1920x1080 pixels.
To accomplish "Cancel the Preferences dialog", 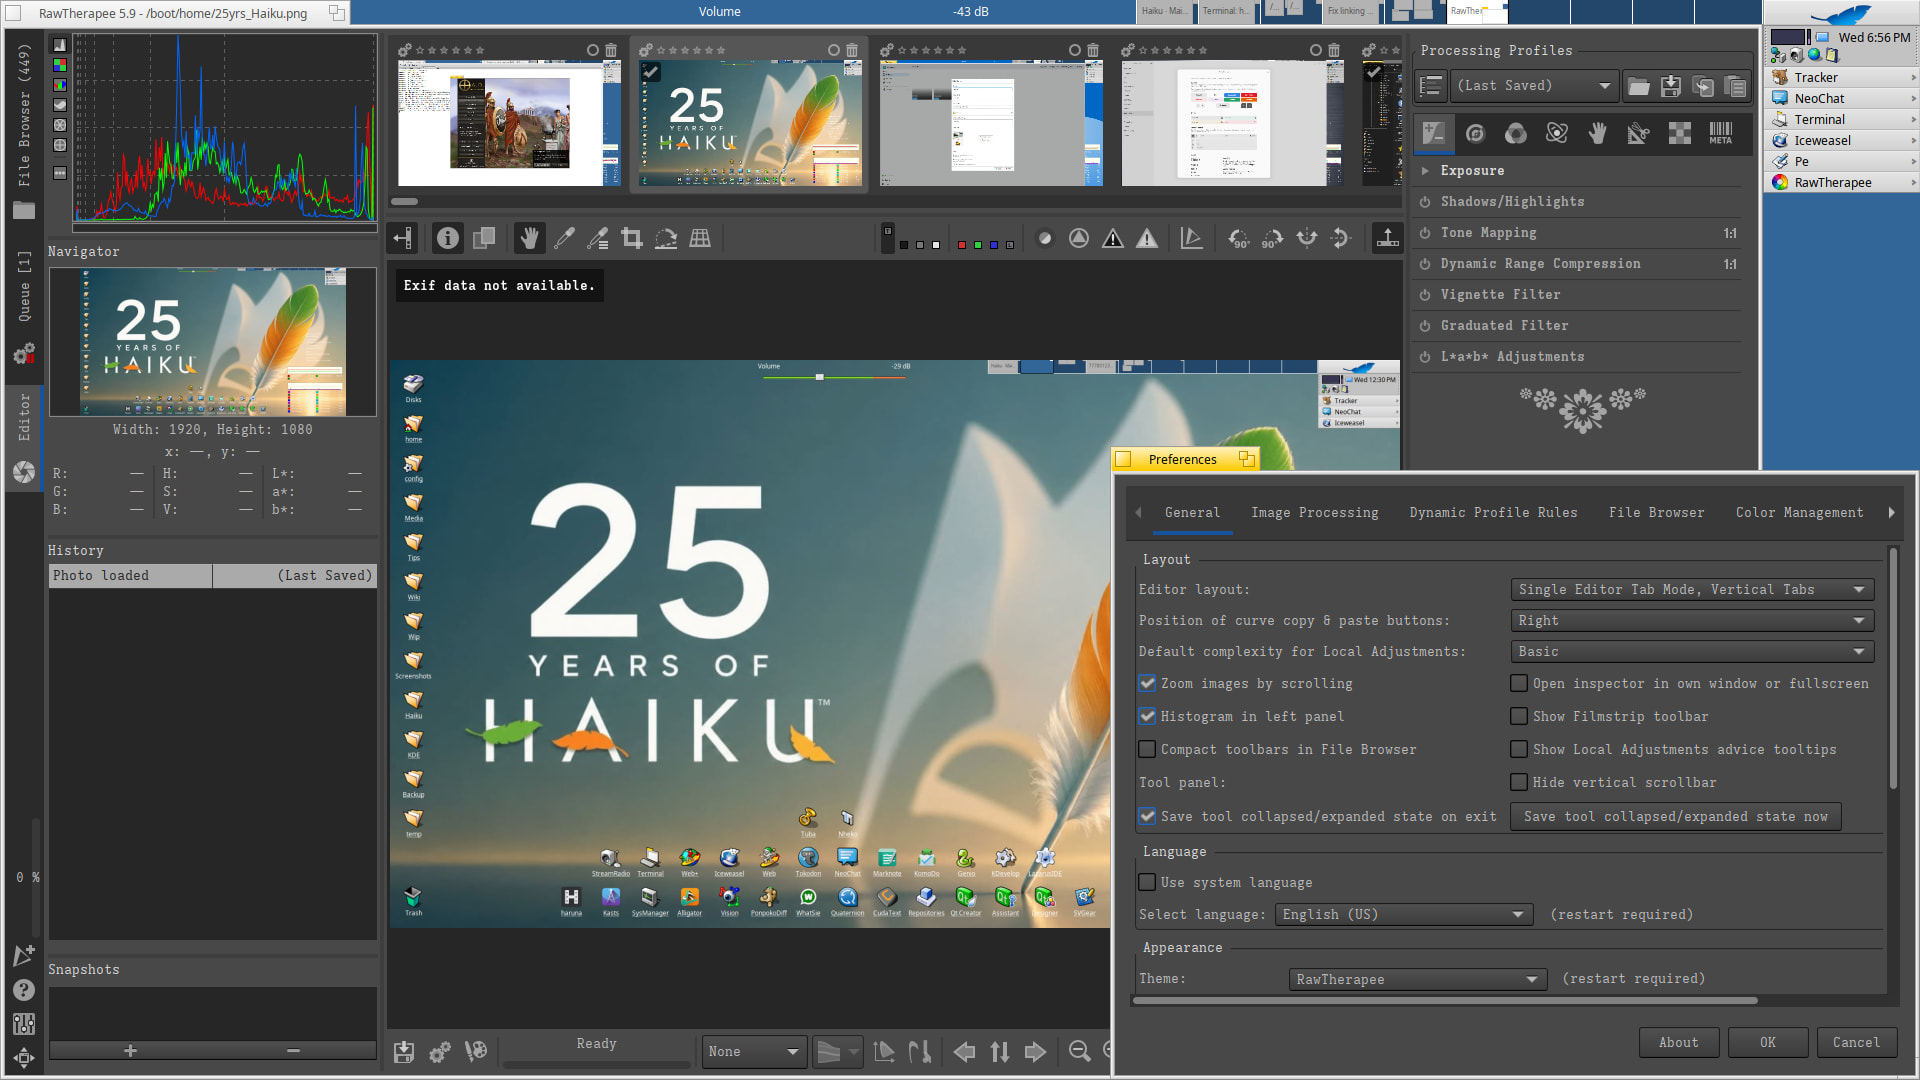I will click(x=1856, y=1043).
